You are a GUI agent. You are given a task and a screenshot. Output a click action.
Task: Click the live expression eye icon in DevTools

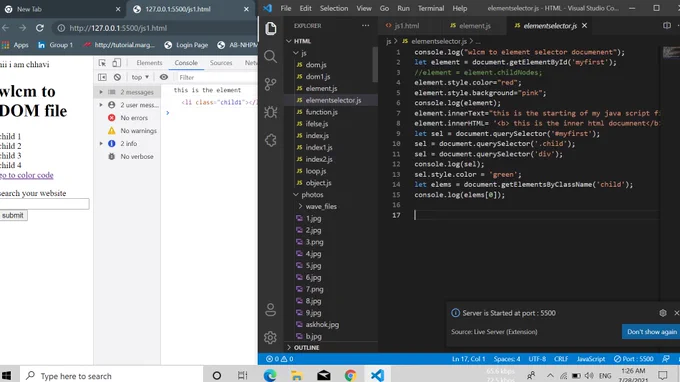[x=163, y=77]
